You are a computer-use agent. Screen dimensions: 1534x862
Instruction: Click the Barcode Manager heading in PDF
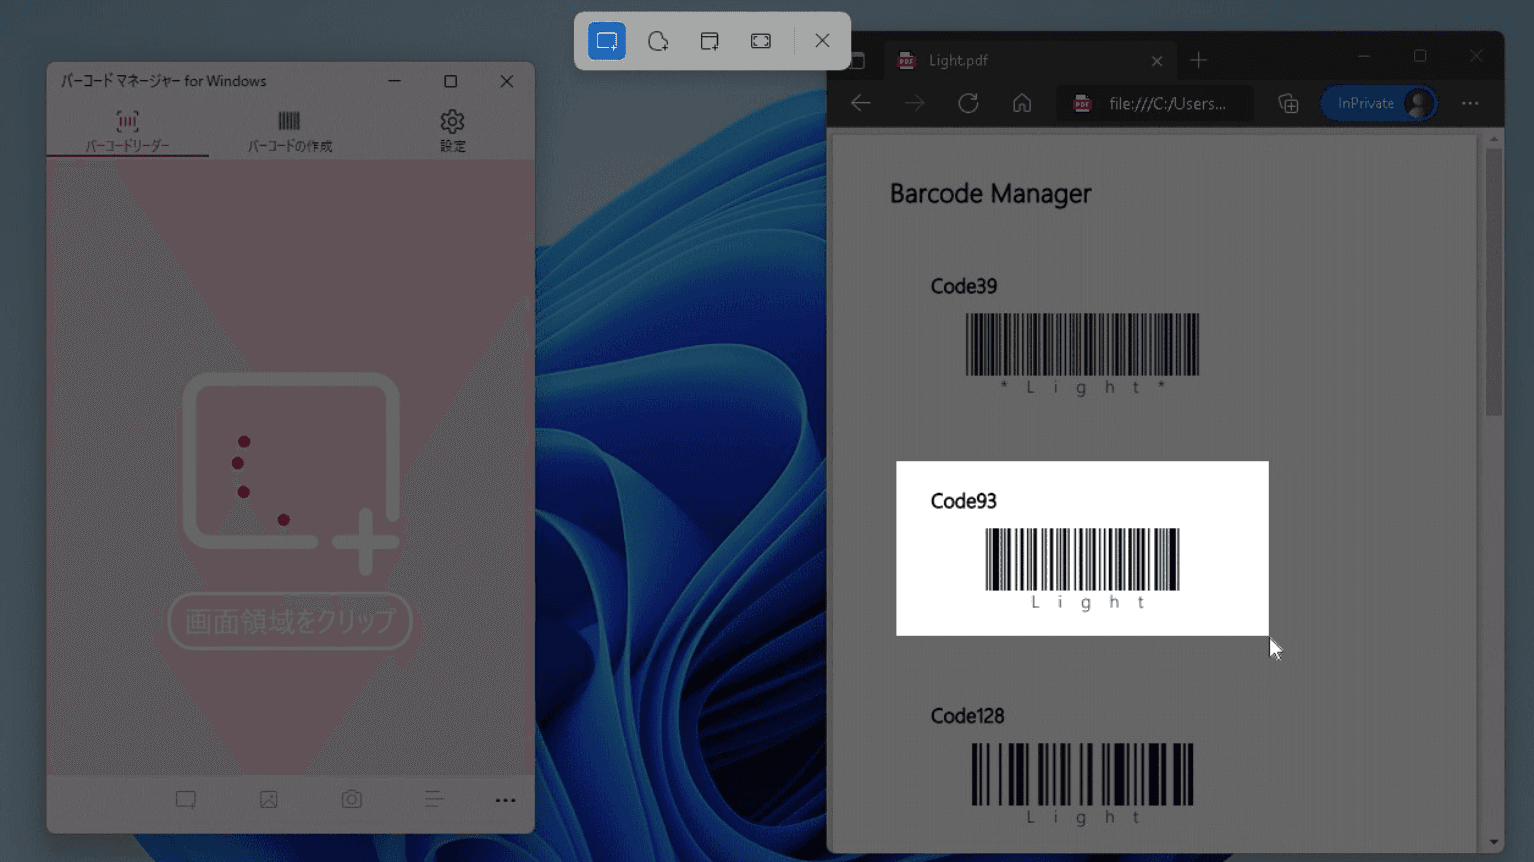pyautogui.click(x=990, y=194)
